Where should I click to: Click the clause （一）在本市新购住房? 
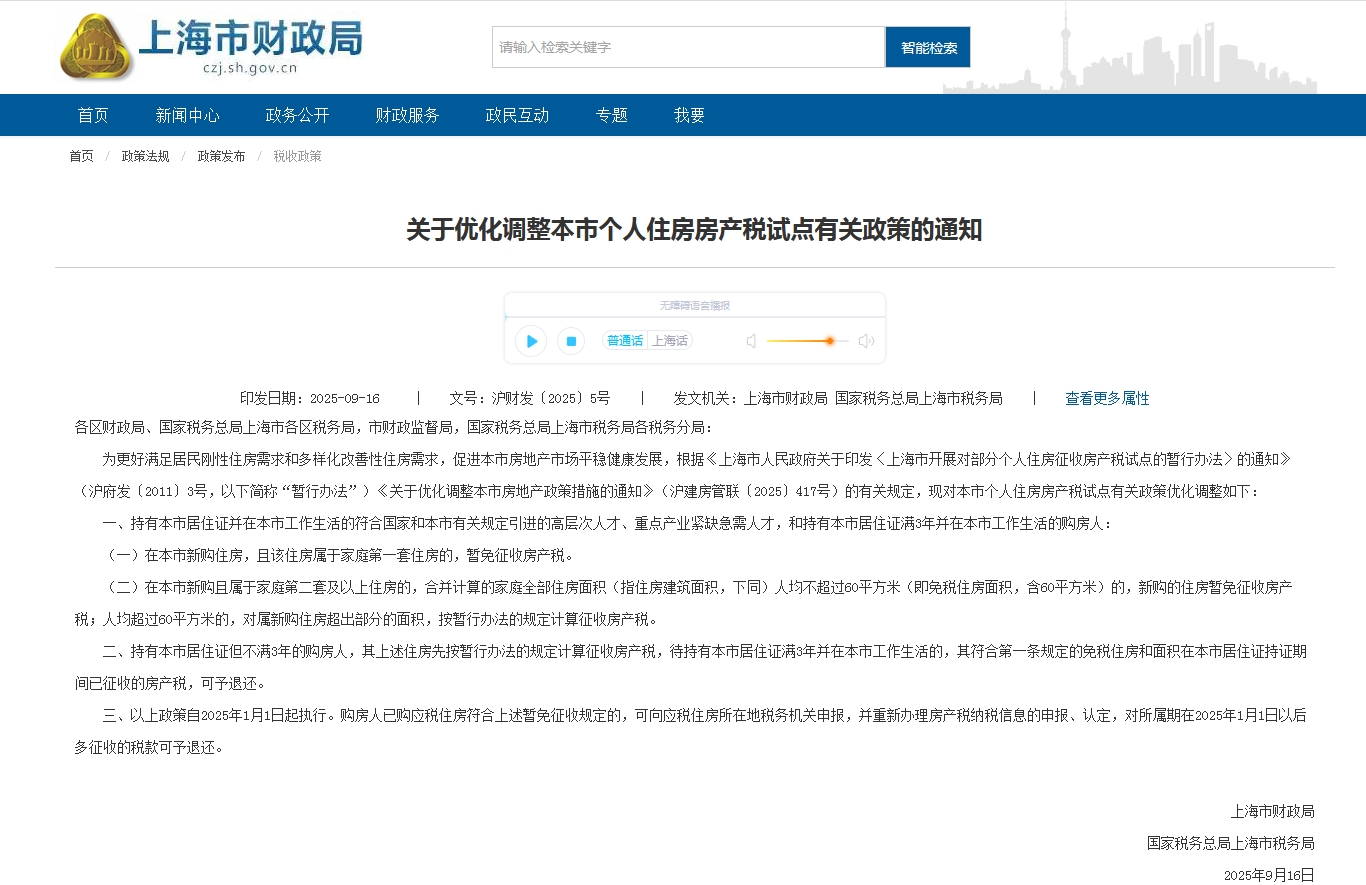click(339, 555)
